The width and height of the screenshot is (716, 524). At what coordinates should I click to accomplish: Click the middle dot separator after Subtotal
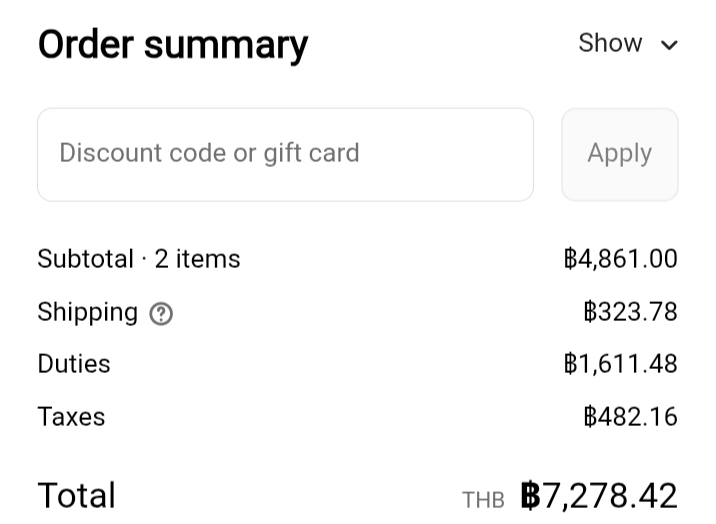coord(144,260)
